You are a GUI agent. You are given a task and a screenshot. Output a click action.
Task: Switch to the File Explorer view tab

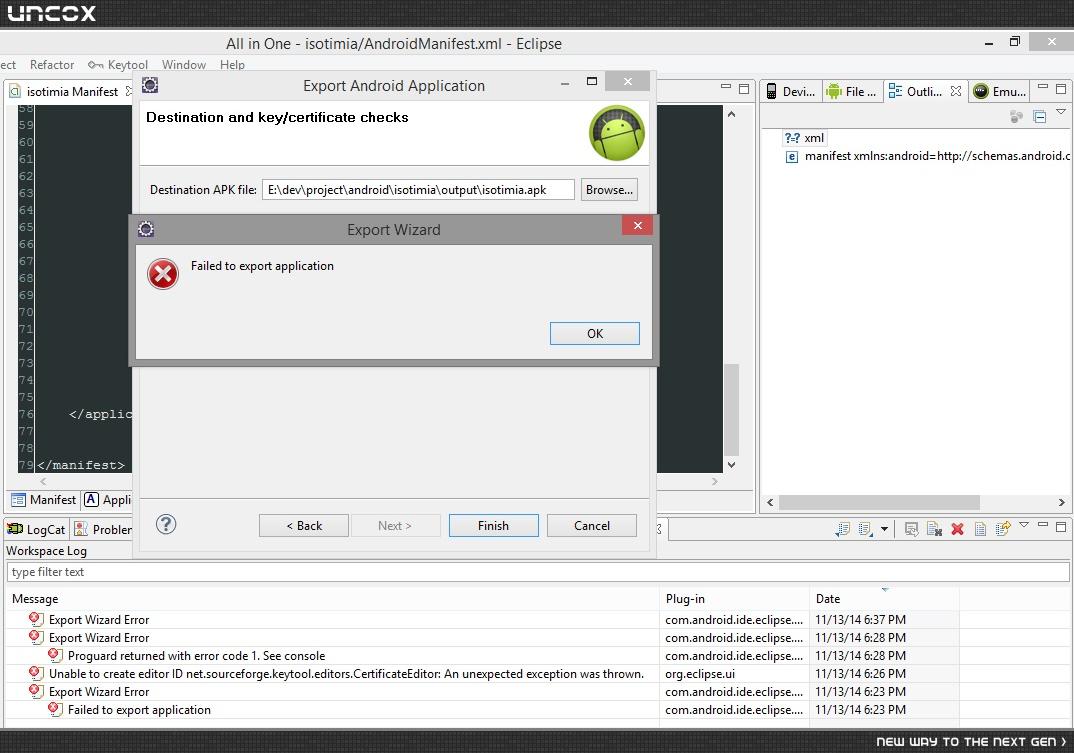pyautogui.click(x=851, y=91)
